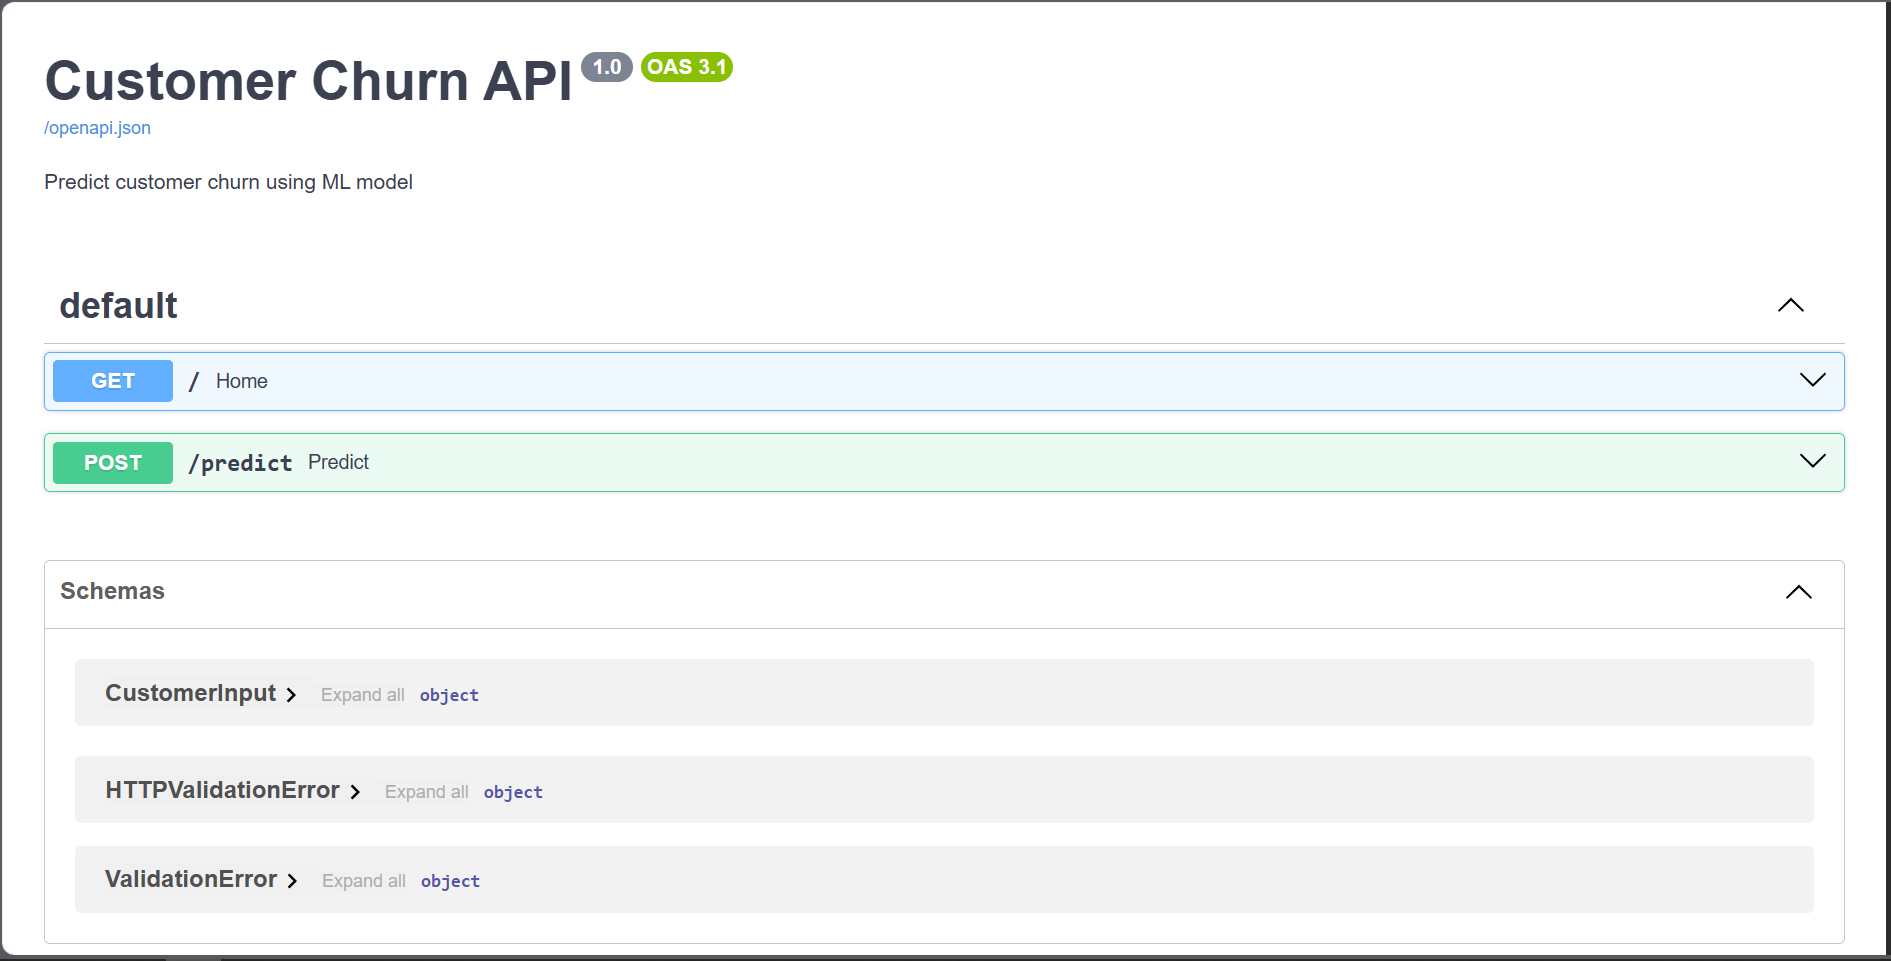Click the HTTPValidationError schema name
Screen dimensions: 1891x961
pos(222,790)
